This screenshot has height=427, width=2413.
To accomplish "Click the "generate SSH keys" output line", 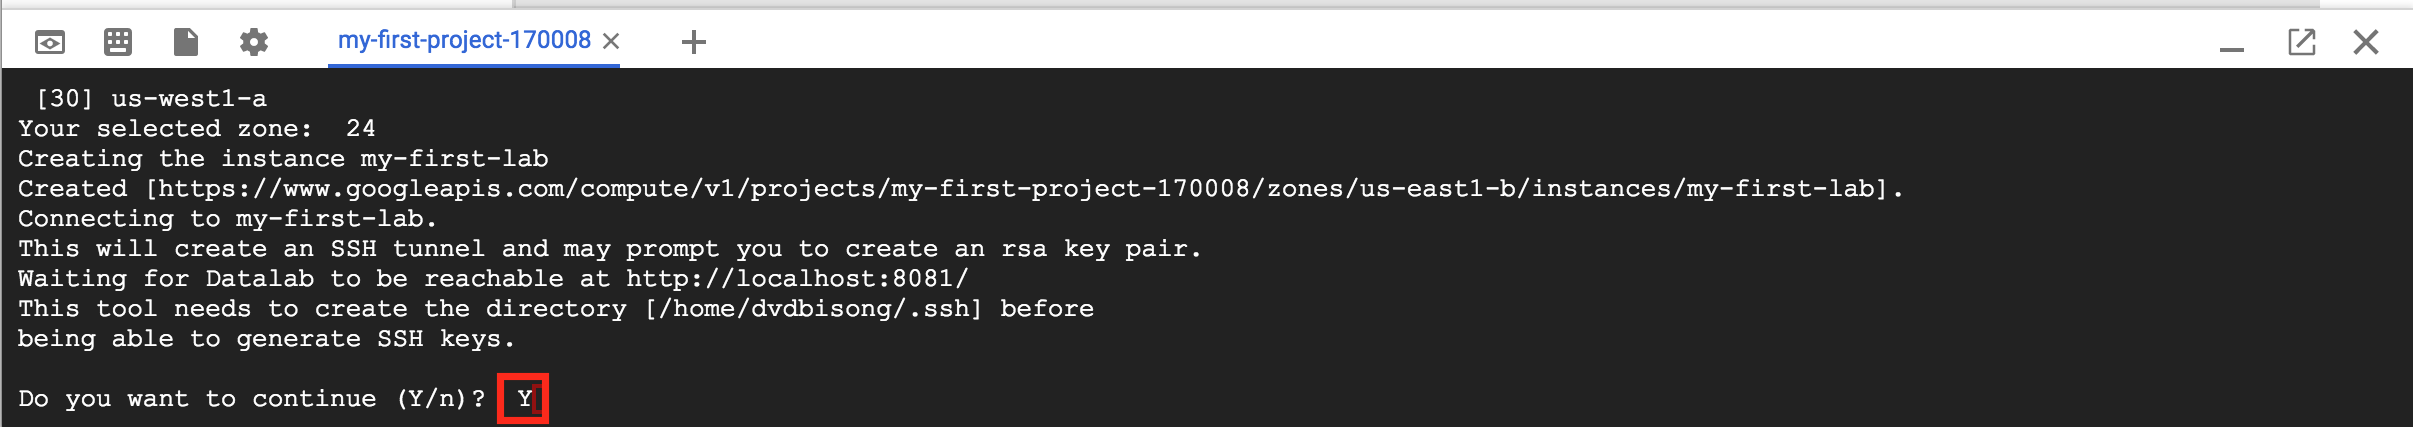I will pyautogui.click(x=266, y=339).
